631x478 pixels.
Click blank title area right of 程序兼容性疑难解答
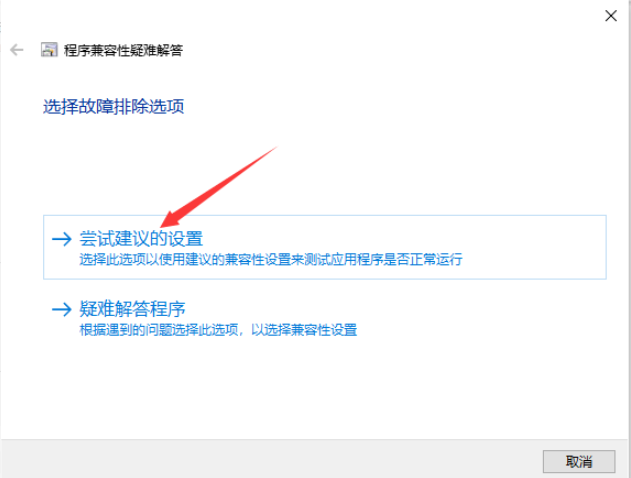(x=382, y=50)
